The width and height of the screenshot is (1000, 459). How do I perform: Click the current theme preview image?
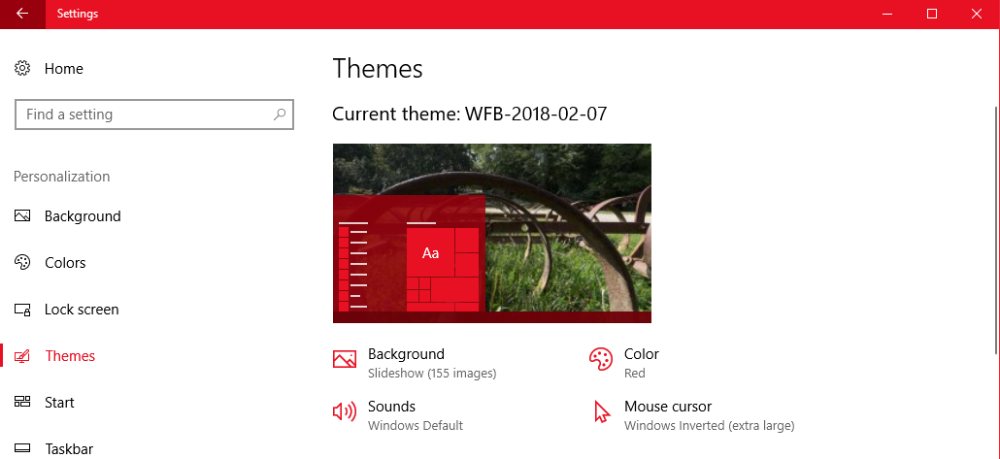tap(492, 233)
